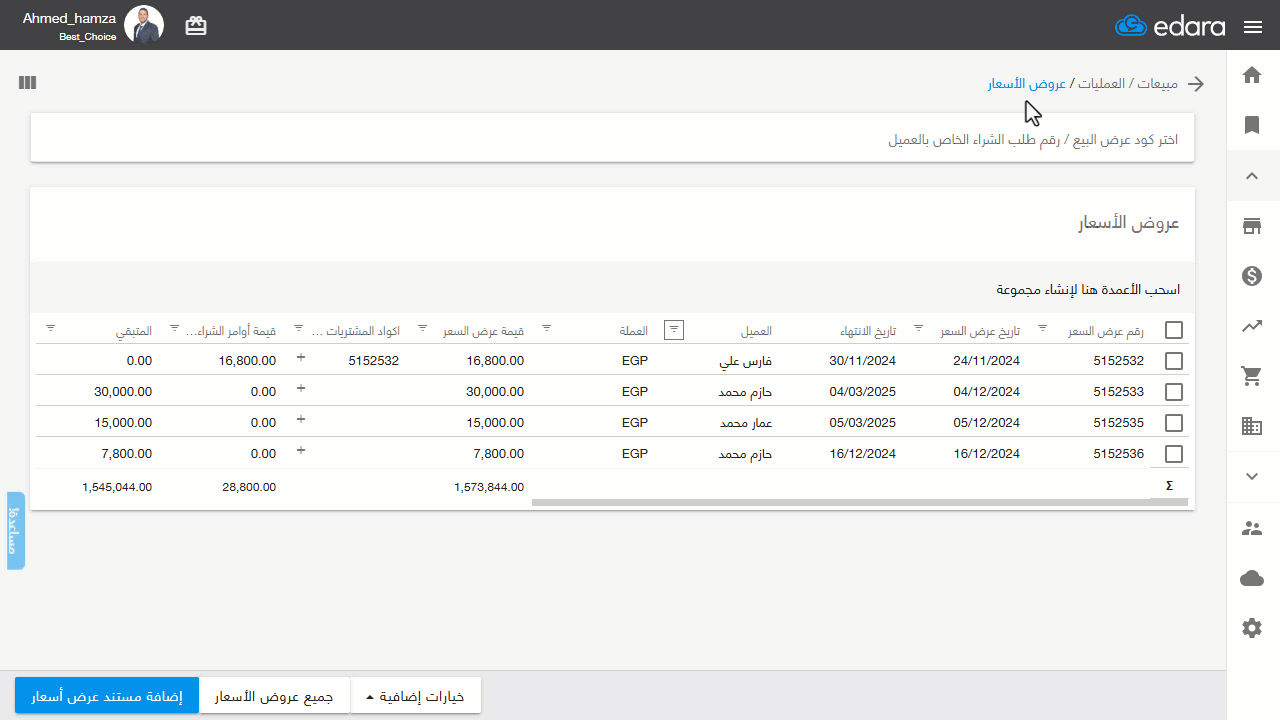Image resolution: width=1280 pixels, height=720 pixels.
Task: Click العمليات in the breadcrumb
Action: 1103,84
